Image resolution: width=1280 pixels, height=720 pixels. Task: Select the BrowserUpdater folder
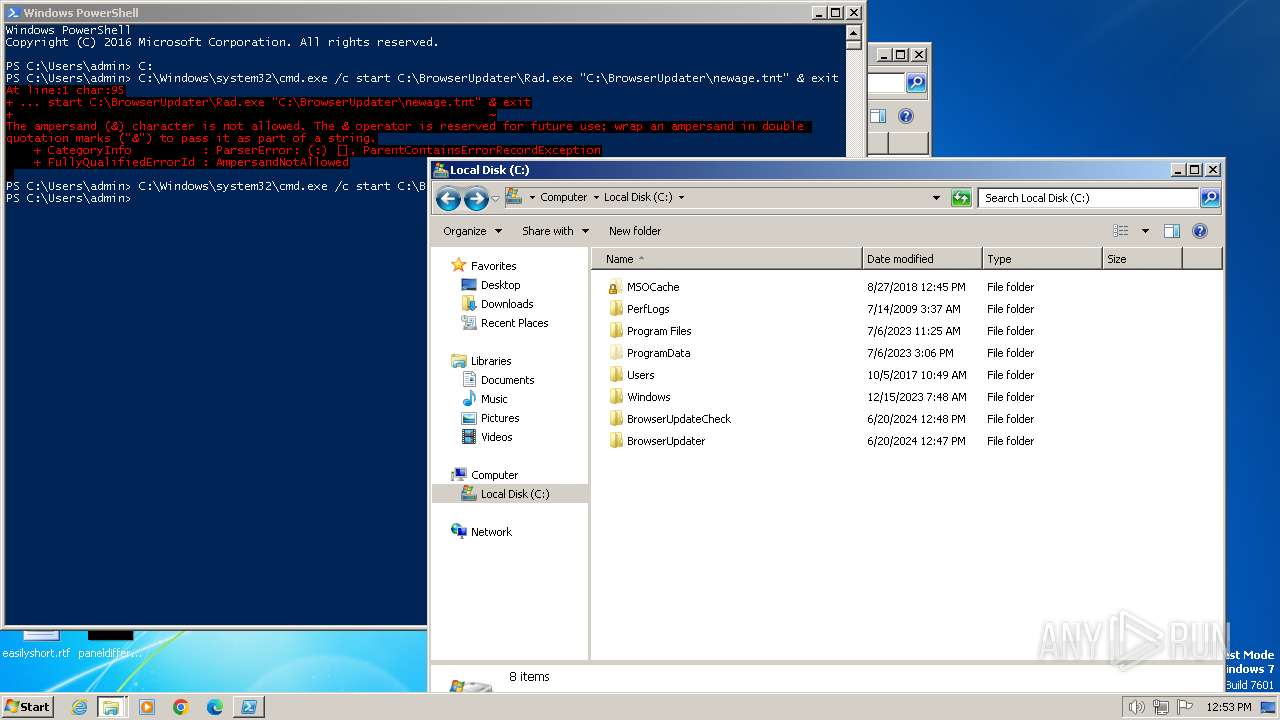click(x=666, y=441)
